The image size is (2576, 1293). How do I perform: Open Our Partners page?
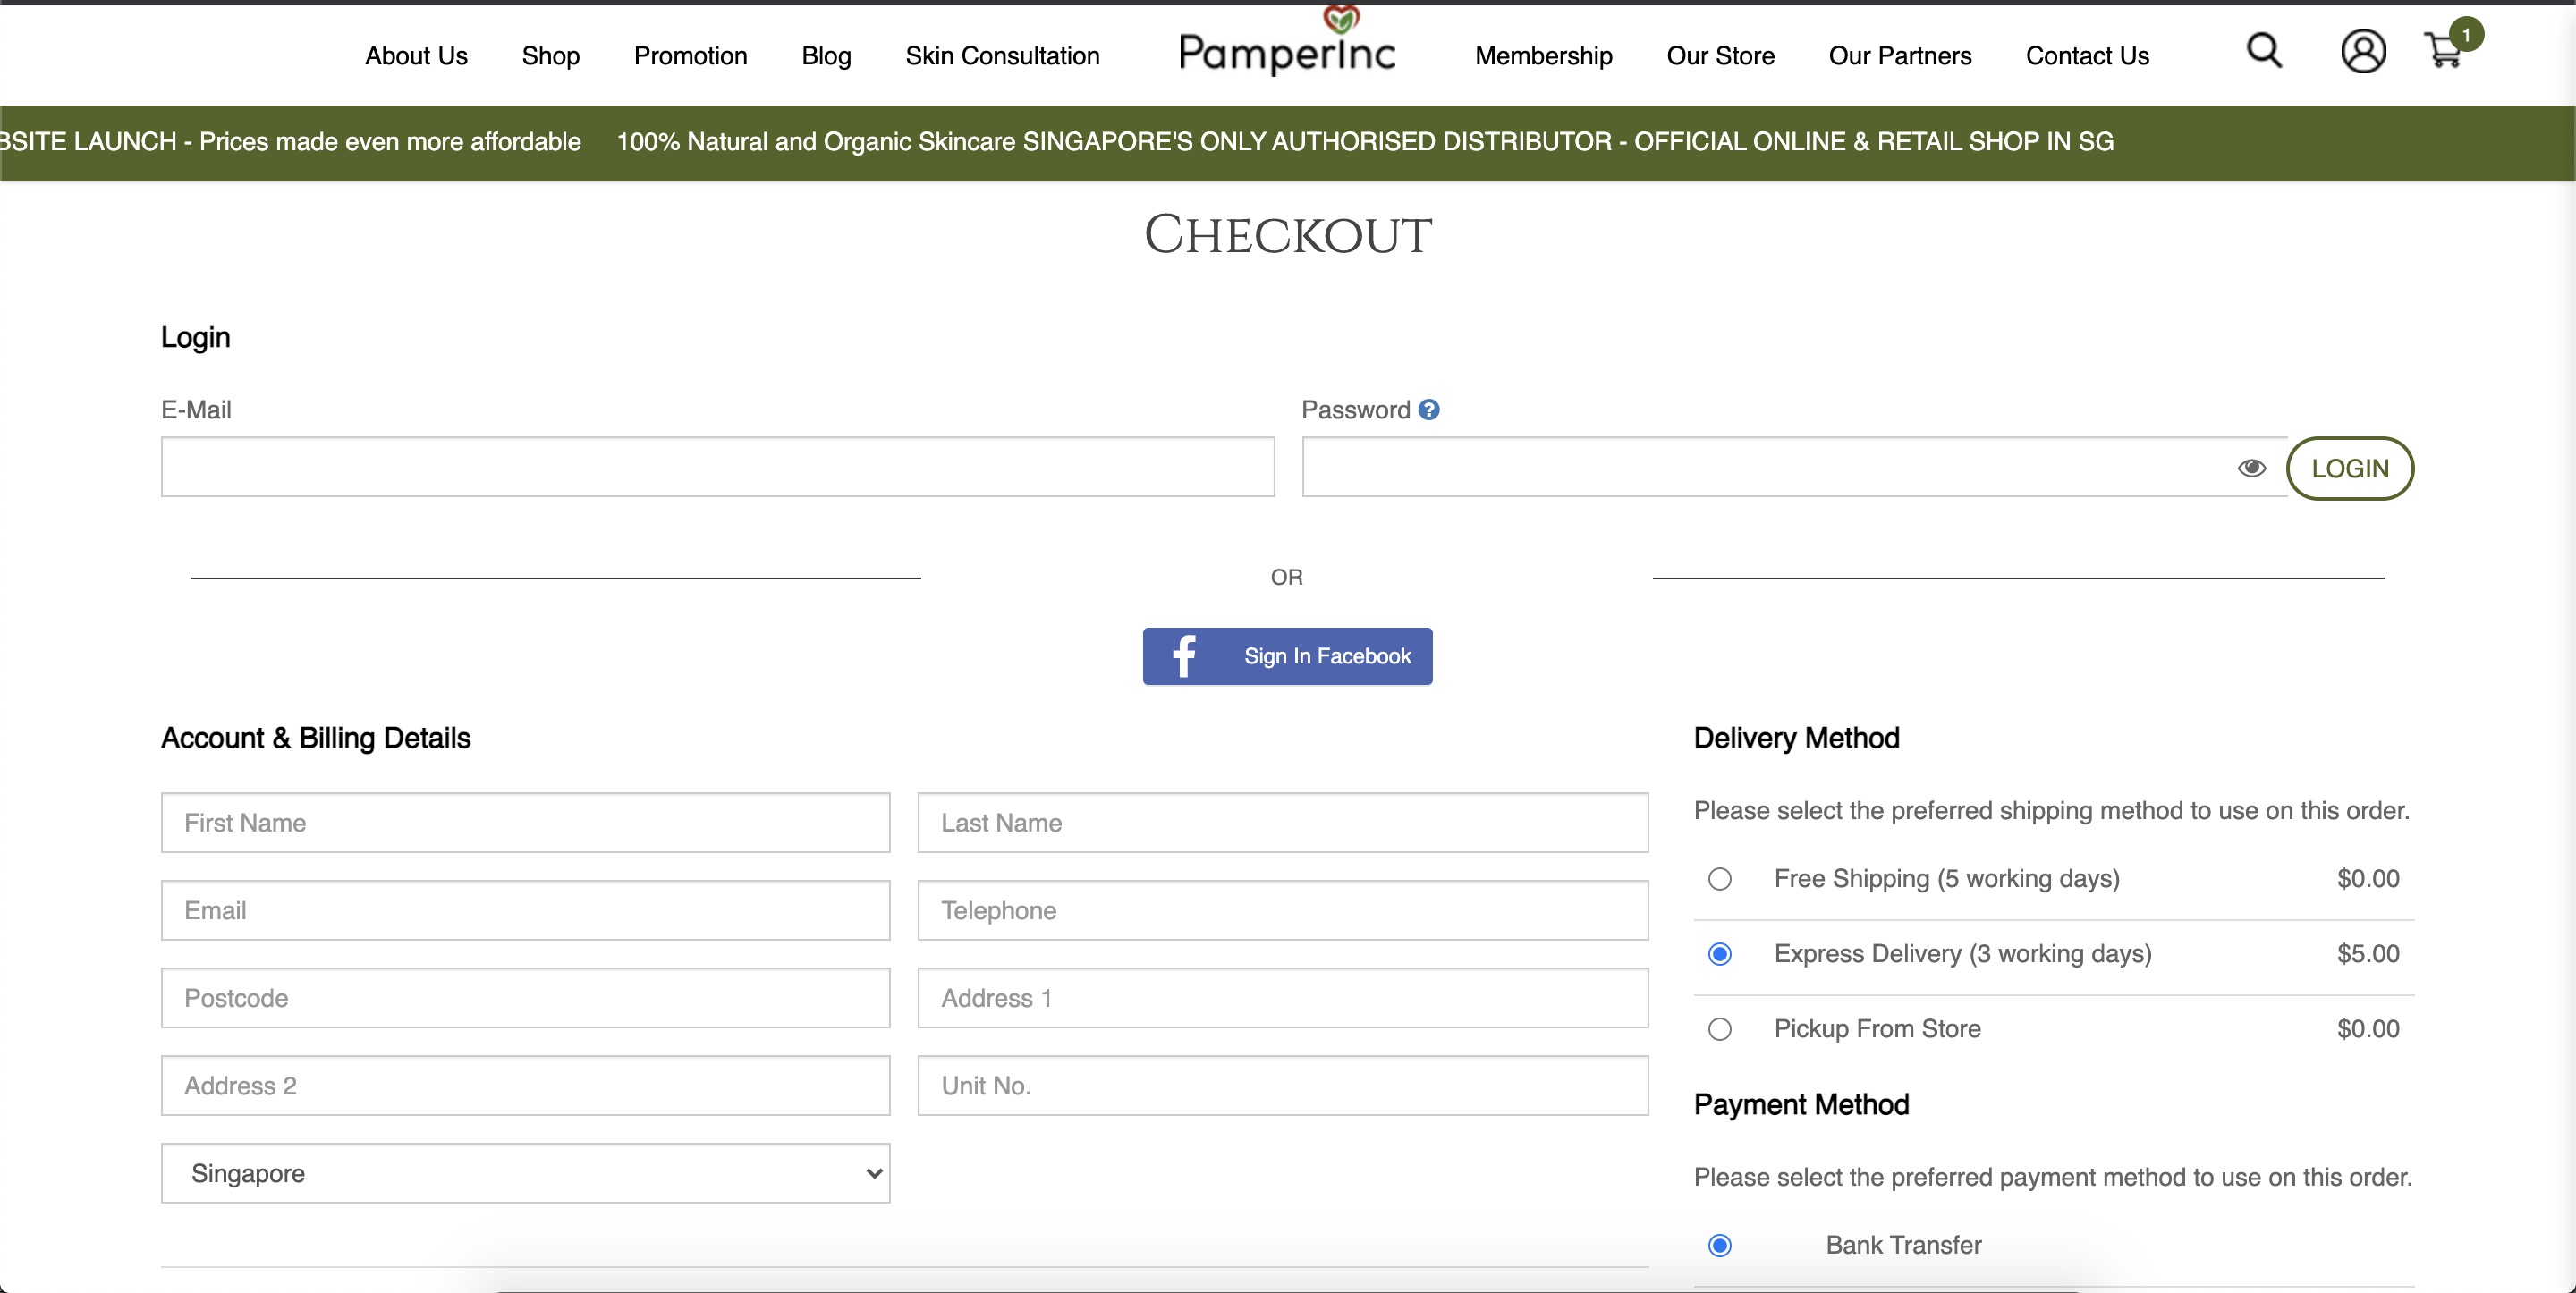point(1900,56)
